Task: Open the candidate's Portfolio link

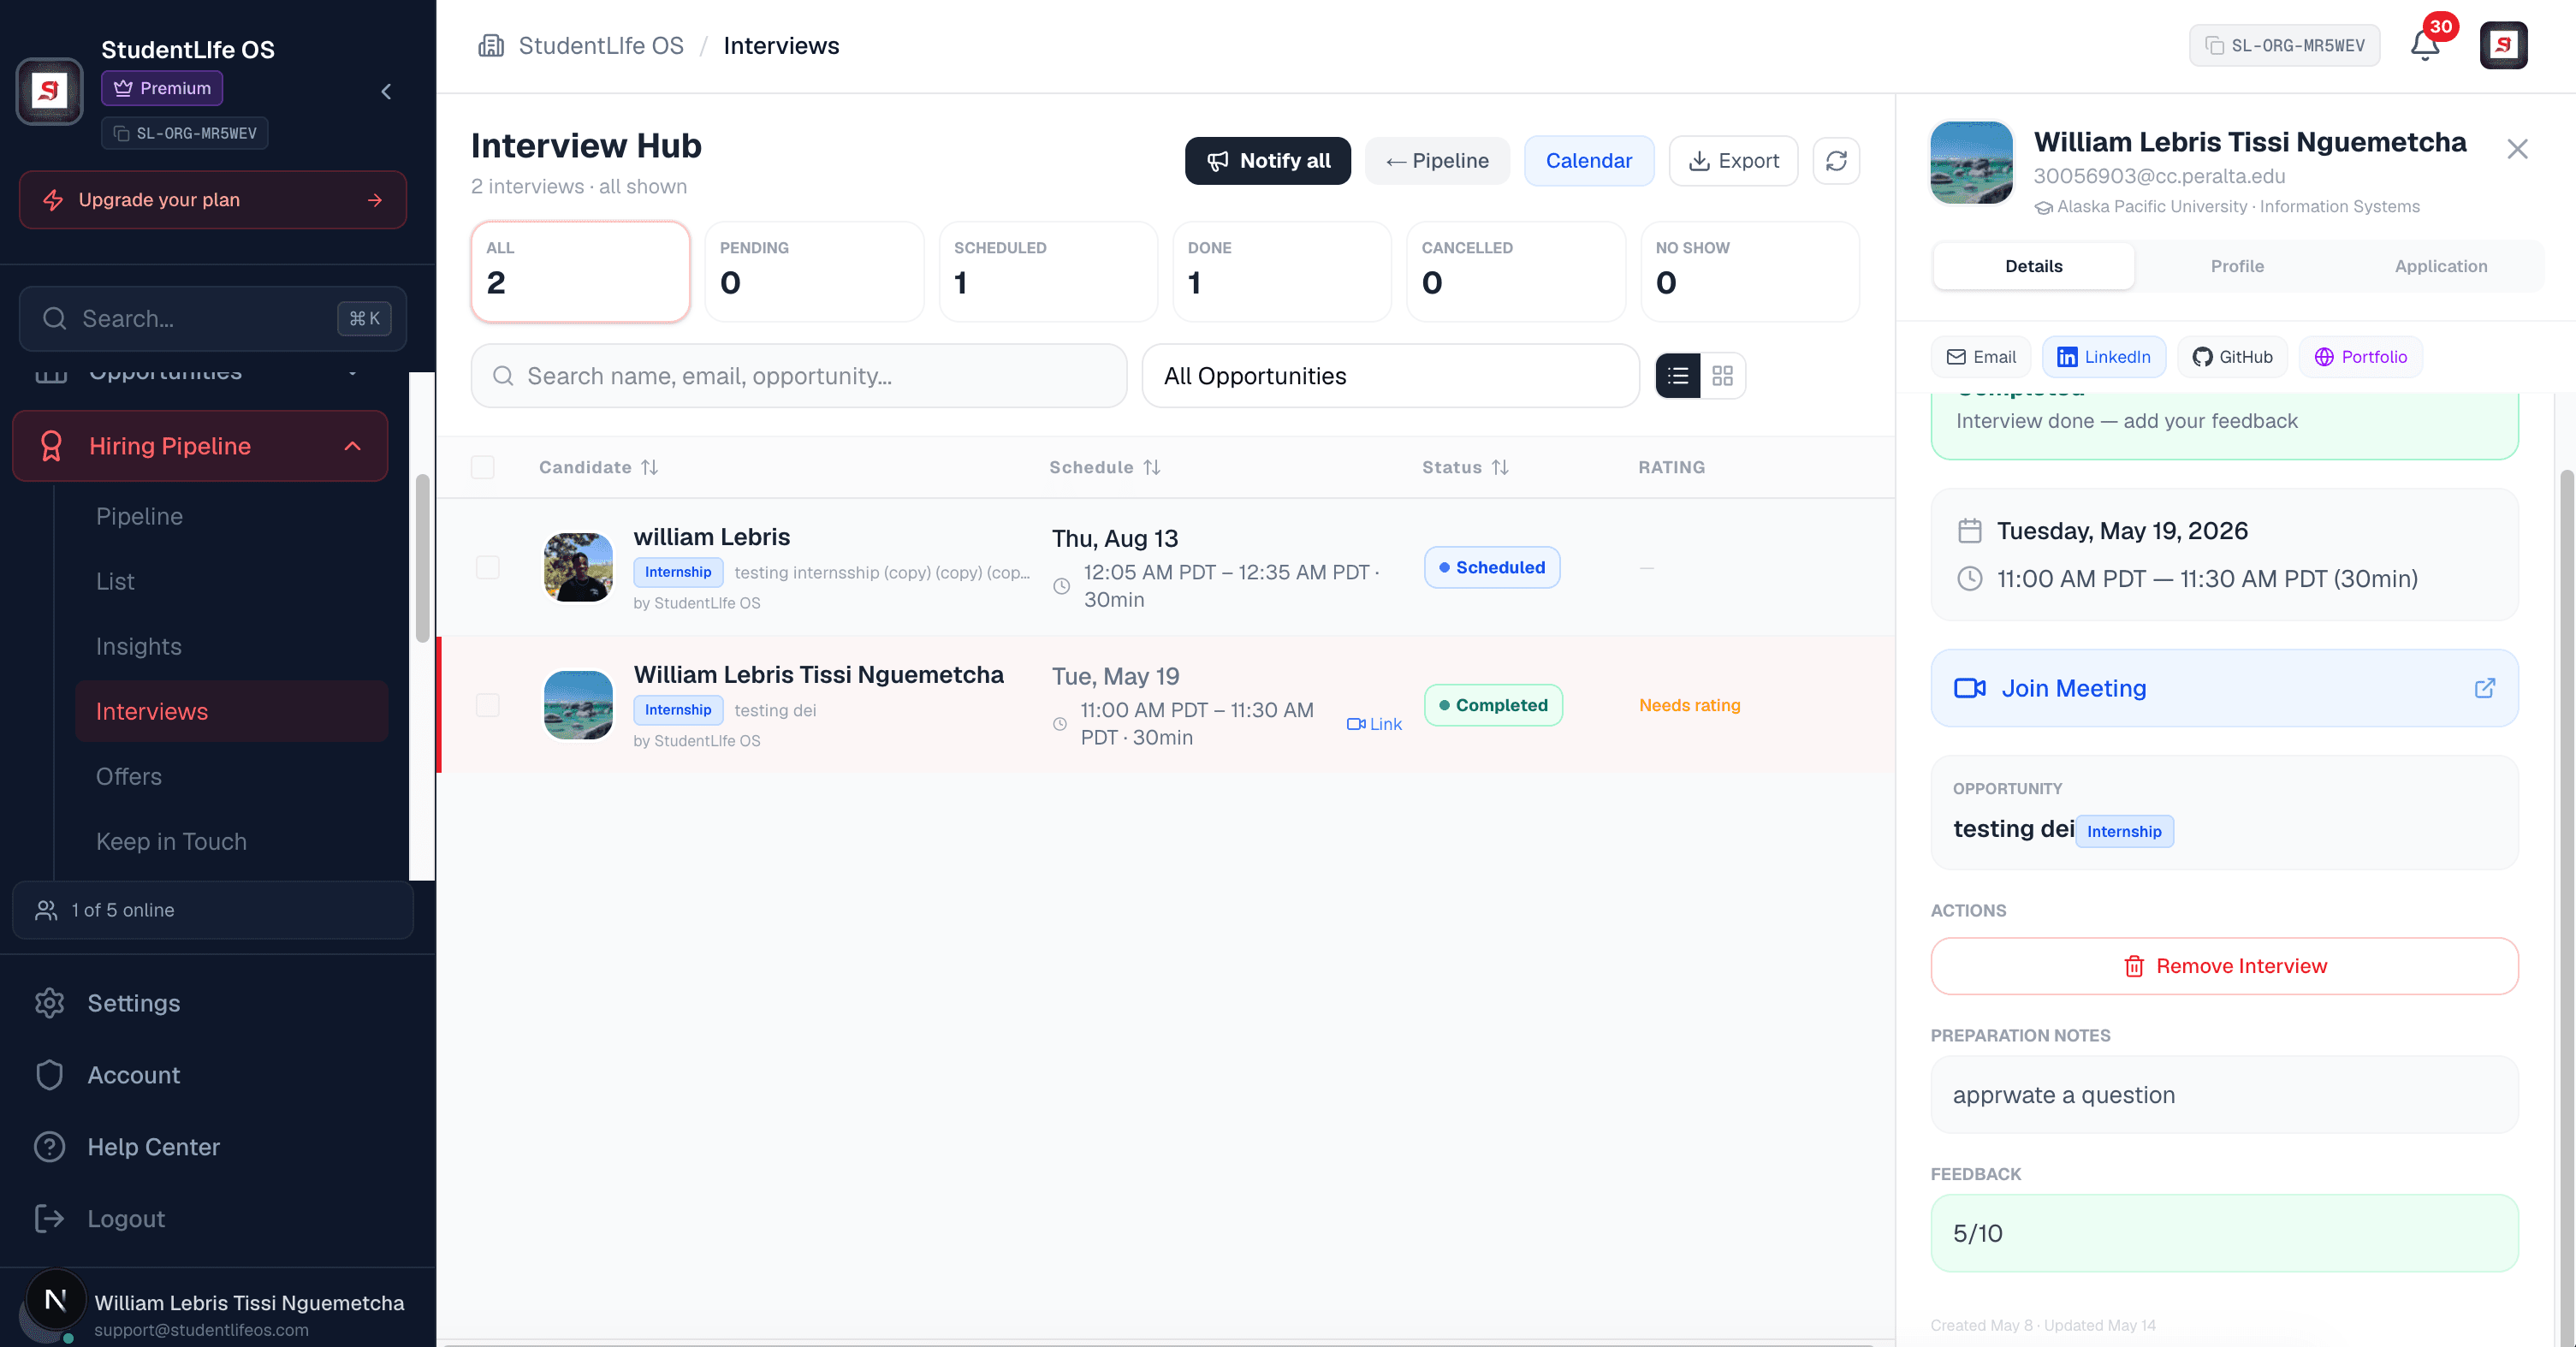Action: [x=2360, y=357]
